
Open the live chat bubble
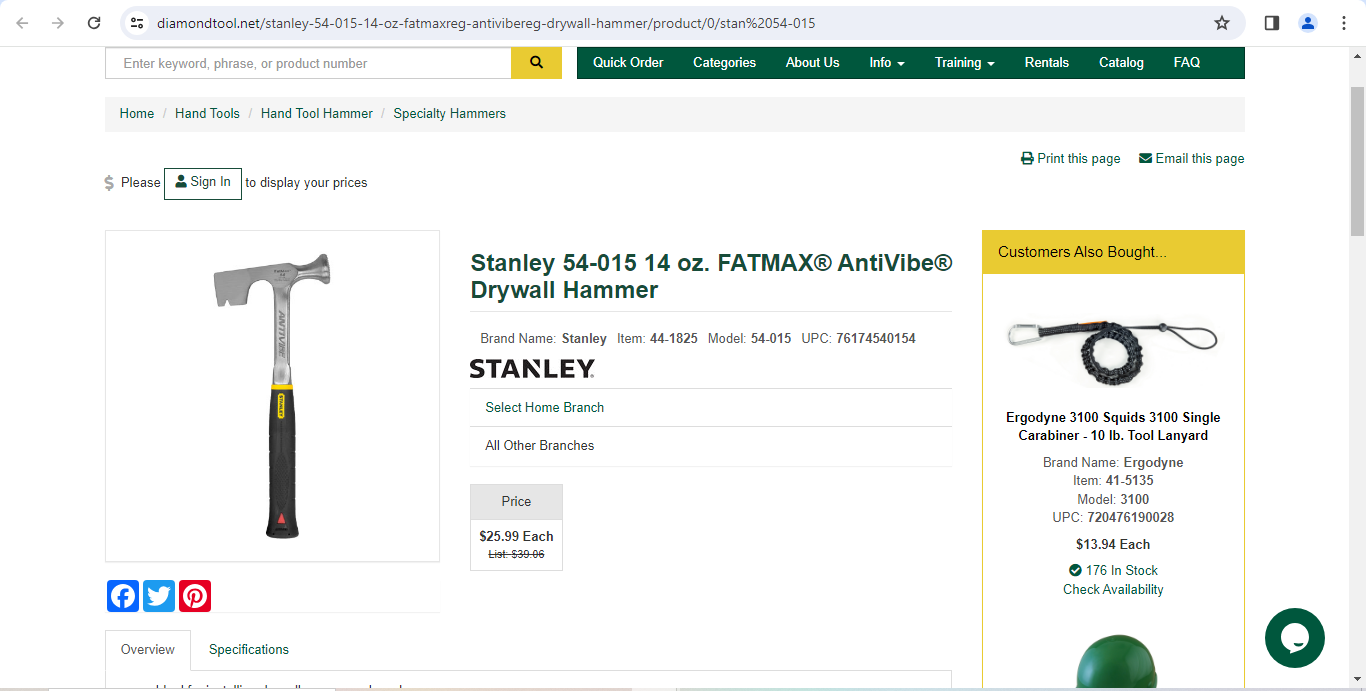[x=1295, y=638]
